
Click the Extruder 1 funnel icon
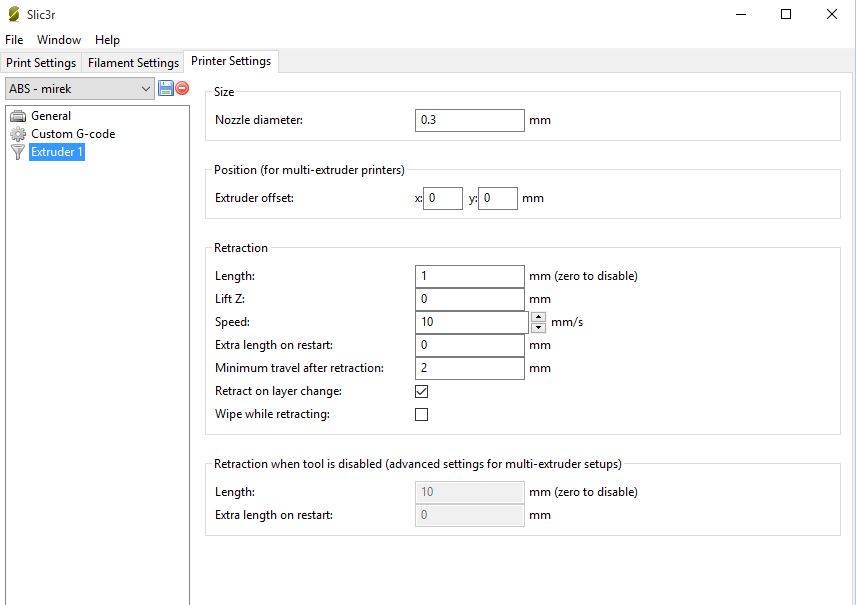[17, 152]
